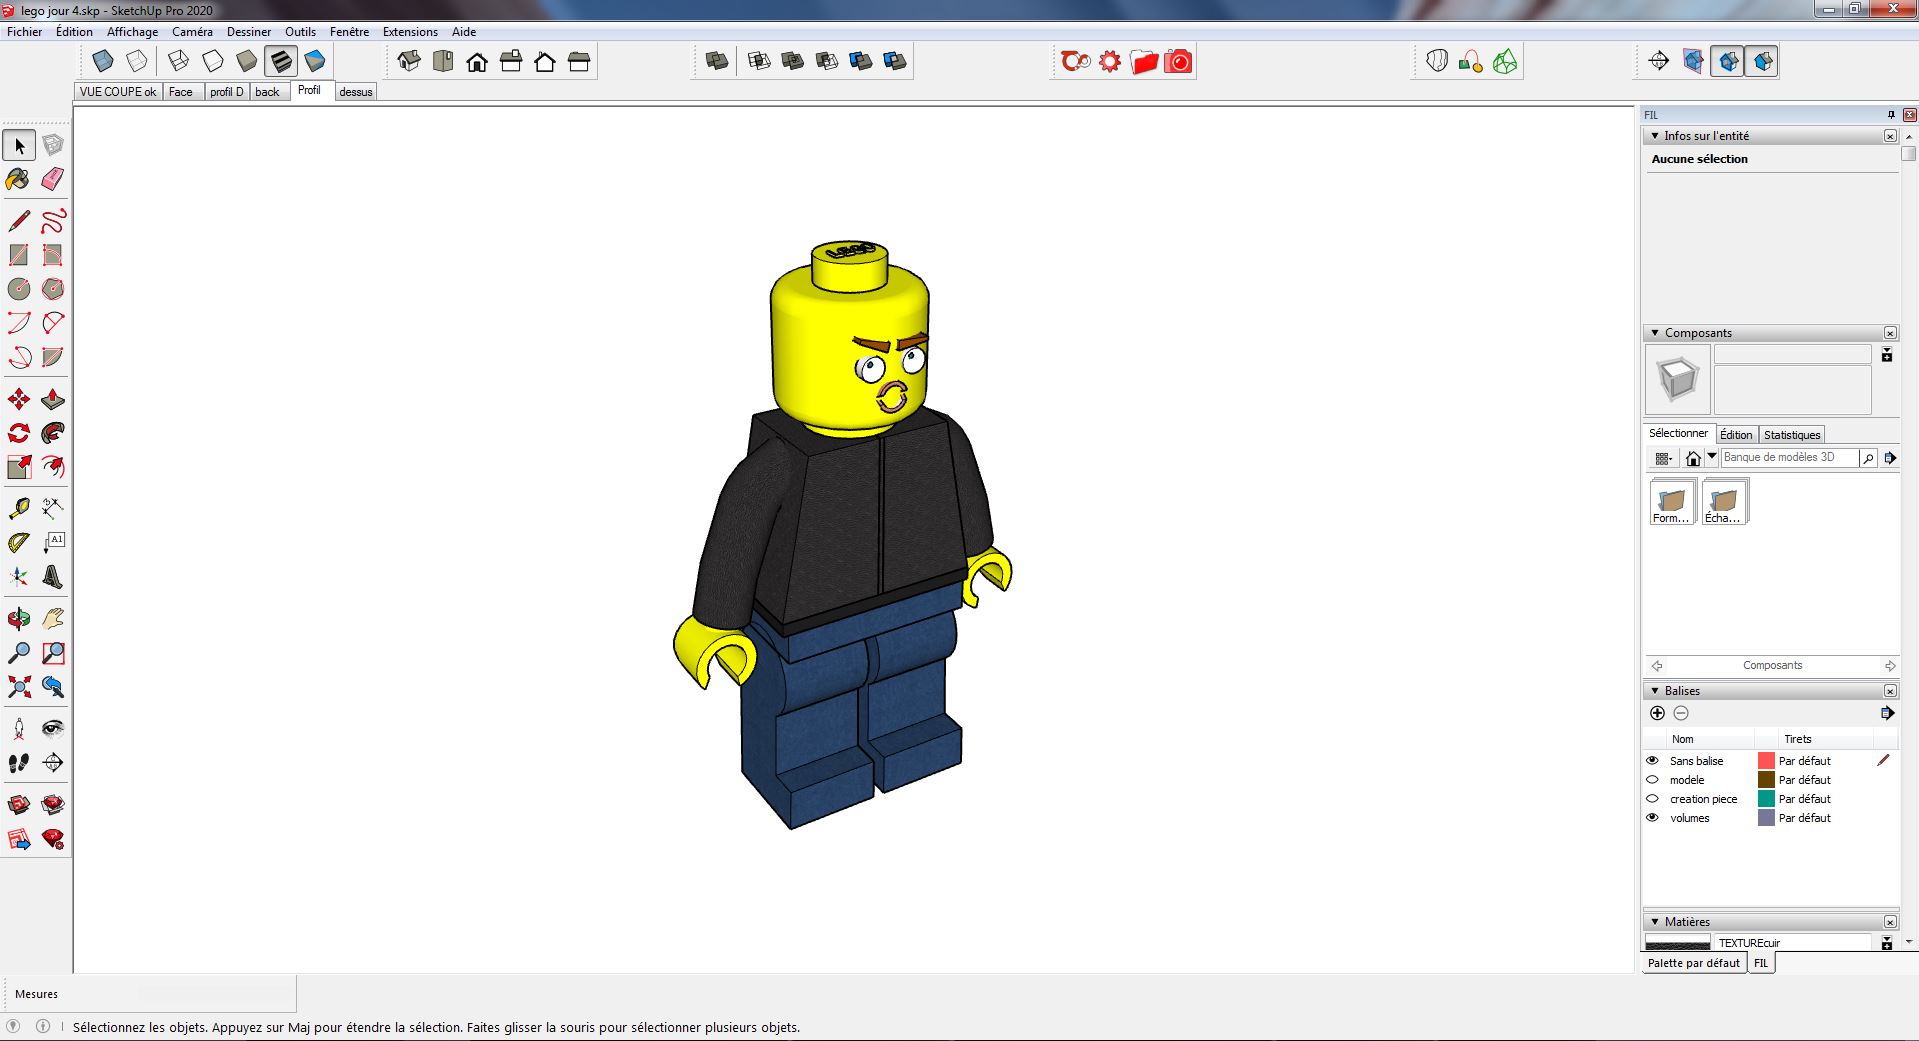Select the Offset tool
The height and width of the screenshot is (1041, 1919).
pyautogui.click(x=53, y=467)
